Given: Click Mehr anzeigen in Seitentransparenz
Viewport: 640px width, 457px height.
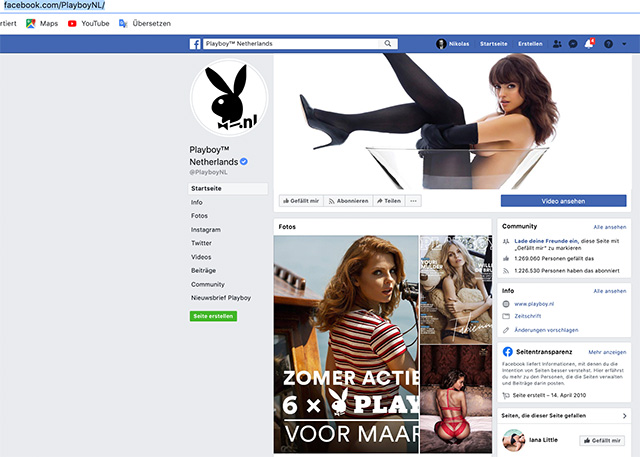Looking at the screenshot, I should [607, 352].
